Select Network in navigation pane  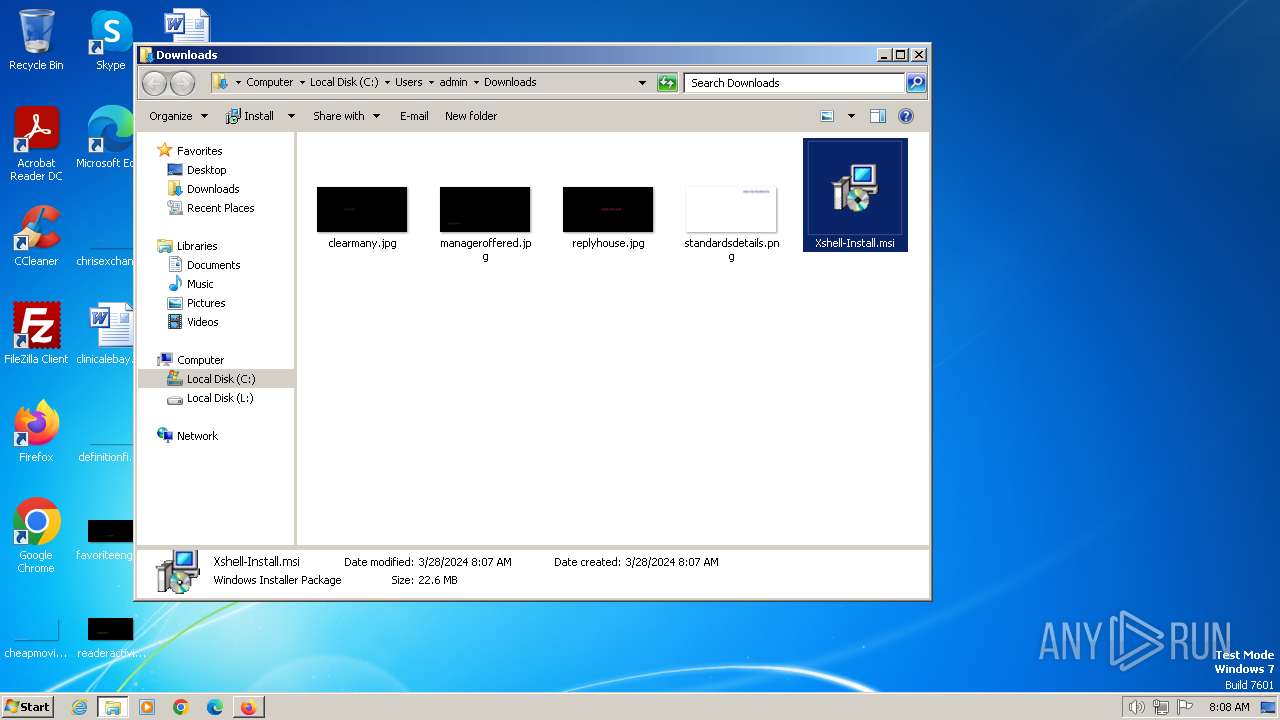coord(197,436)
